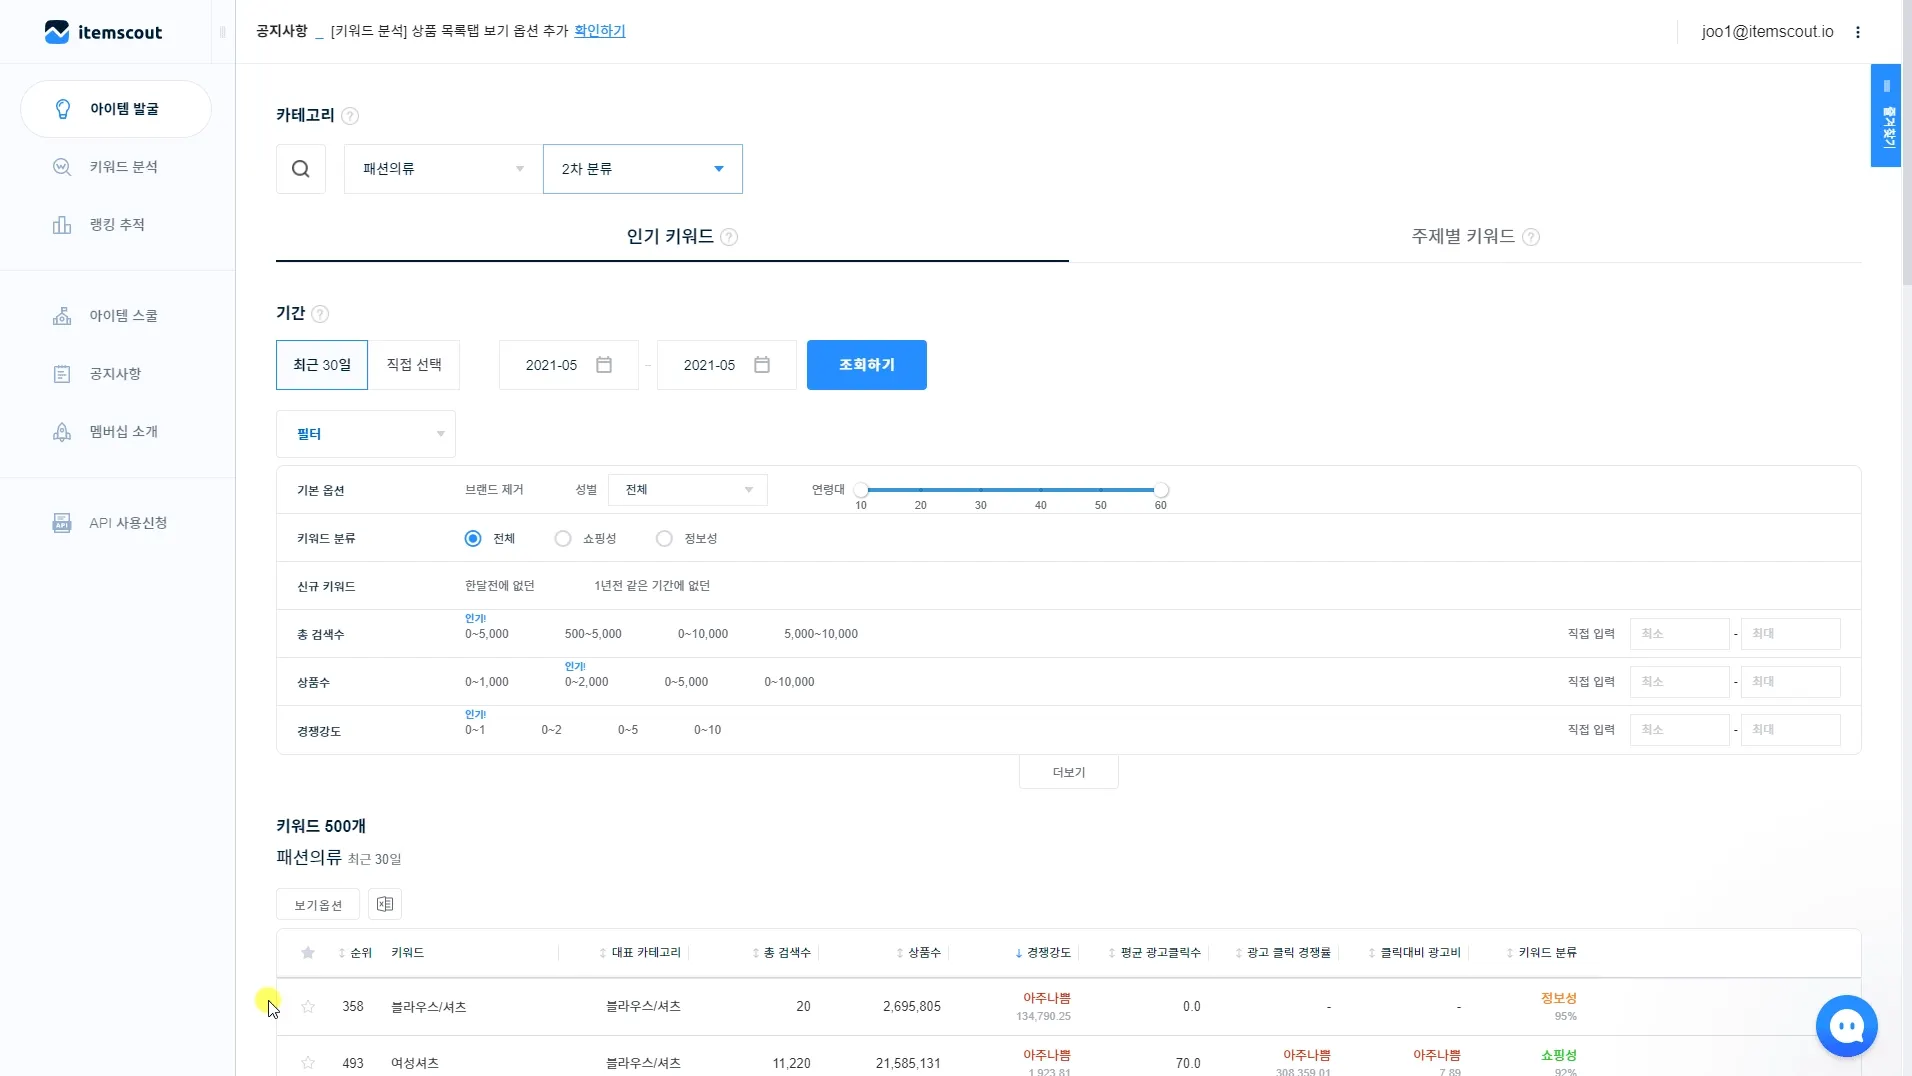
Task: Open 멤버십 소개 in sidebar
Action: point(123,432)
